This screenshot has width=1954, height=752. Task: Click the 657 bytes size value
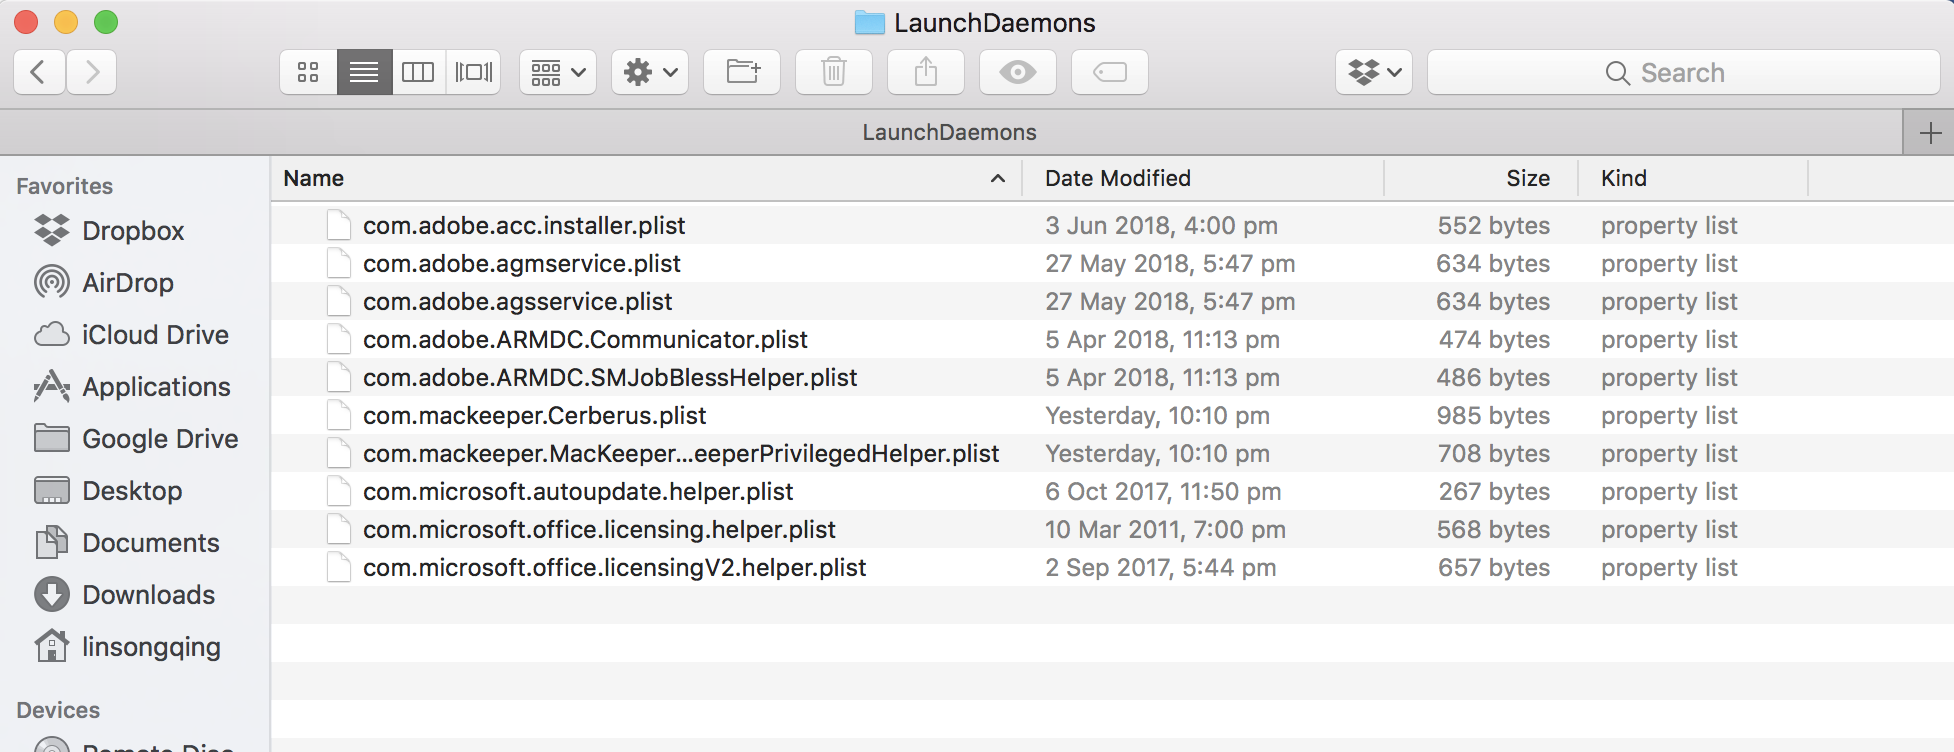[1493, 567]
